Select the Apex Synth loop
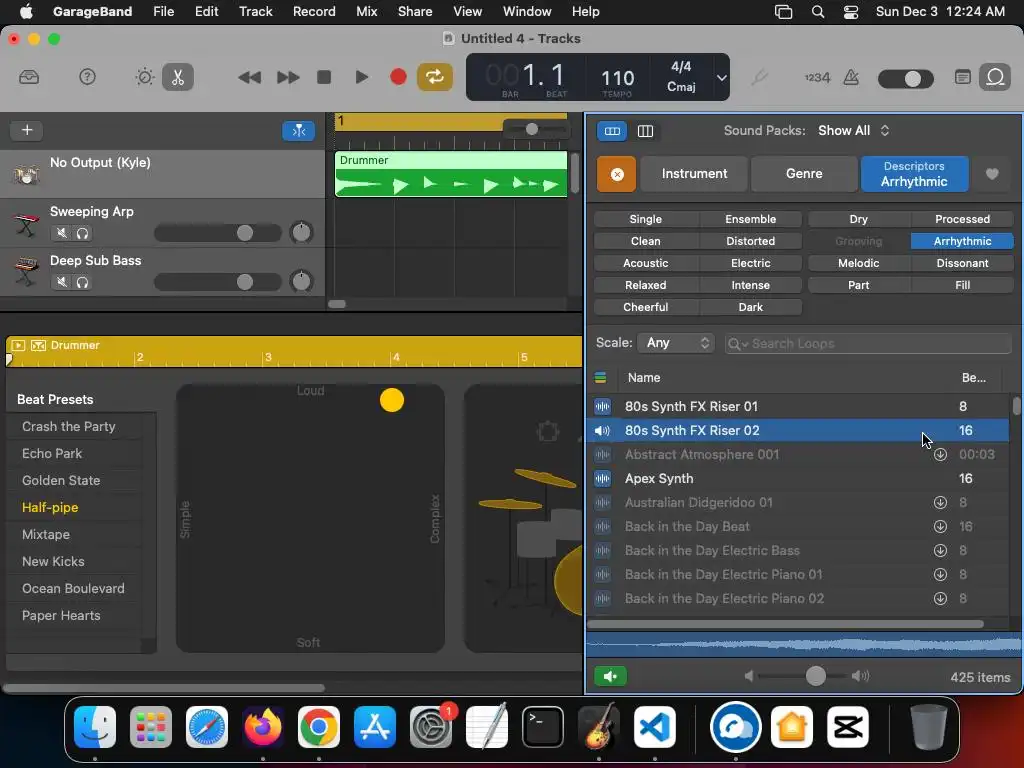Image resolution: width=1024 pixels, height=768 pixels. coord(798,479)
